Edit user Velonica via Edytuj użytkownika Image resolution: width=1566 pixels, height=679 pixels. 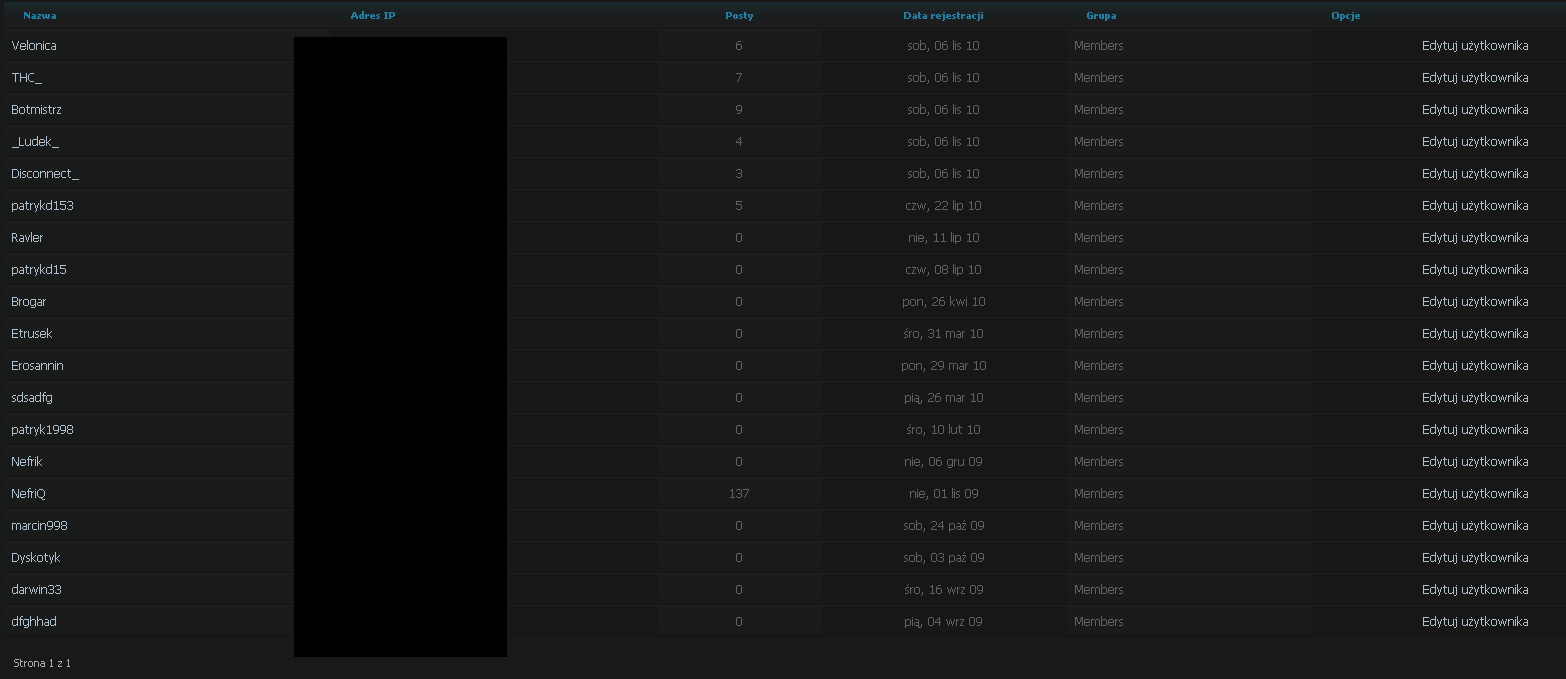1475,46
